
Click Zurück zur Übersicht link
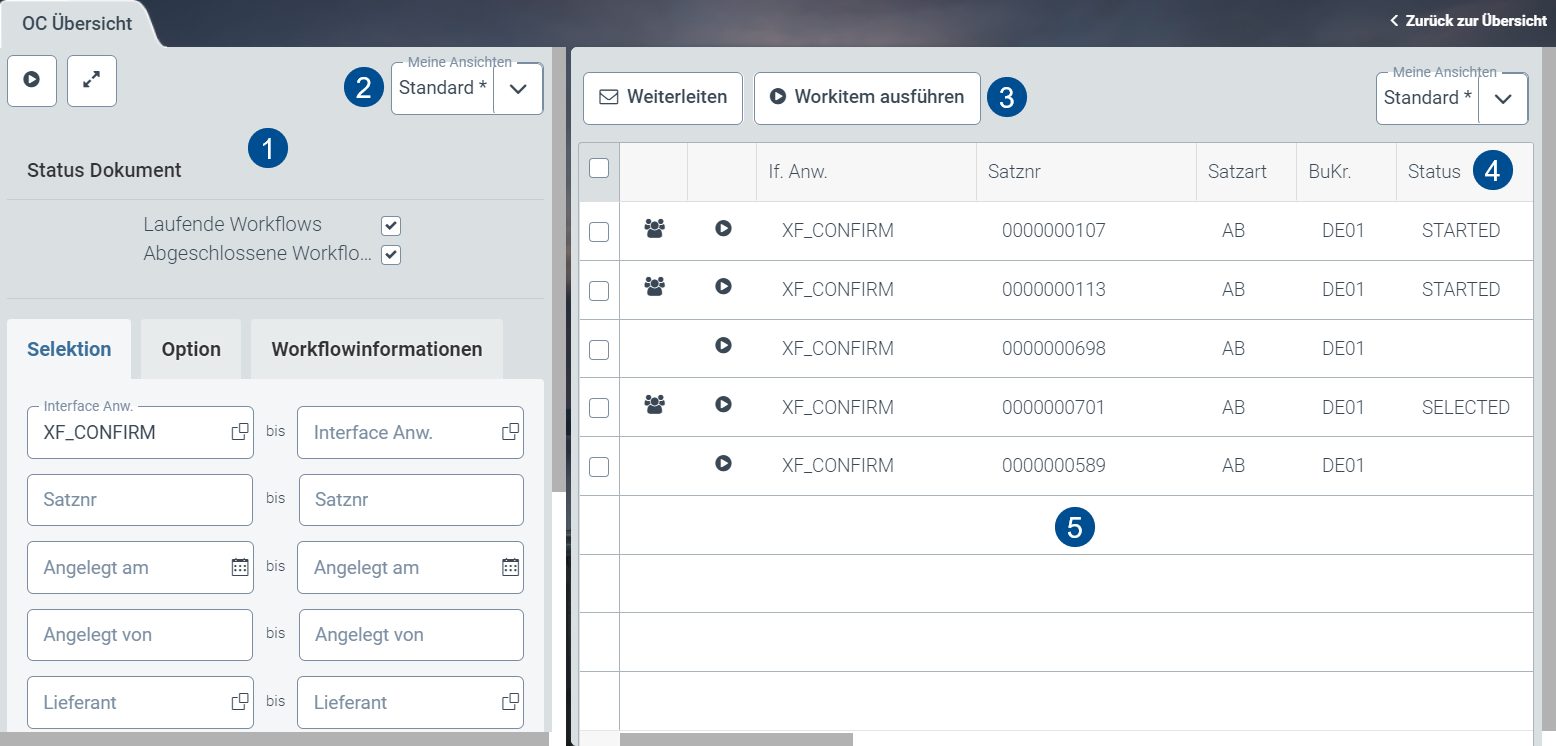[x=1468, y=21]
